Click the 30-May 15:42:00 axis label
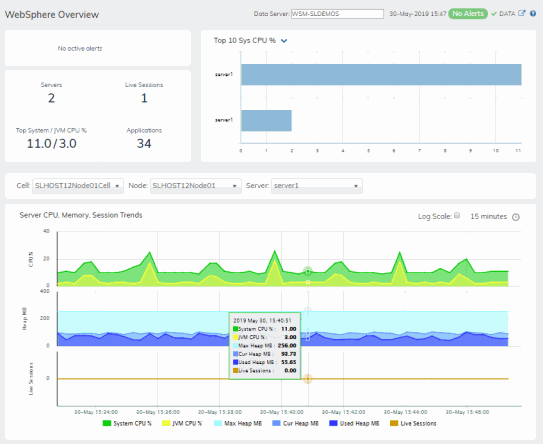Viewport: 543px width, 444px height. [344, 412]
